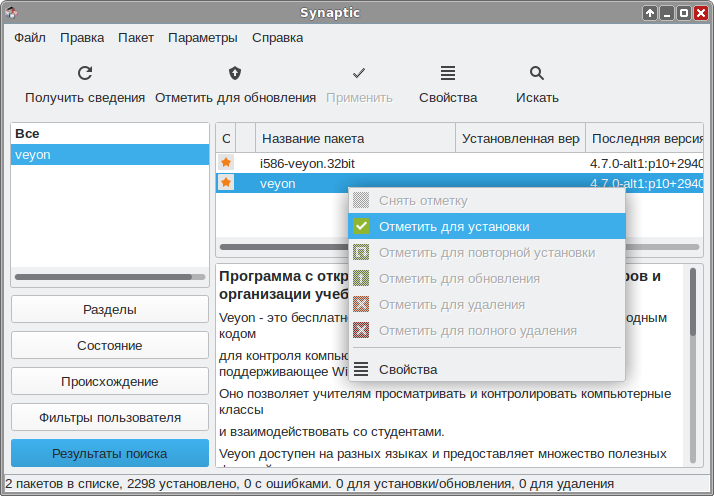Click the X icon beside Отметить для удаления
The height and width of the screenshot is (496, 714).
point(361,304)
